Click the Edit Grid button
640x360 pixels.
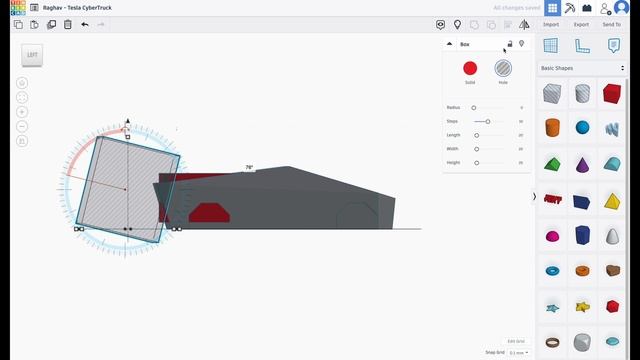click(516, 341)
